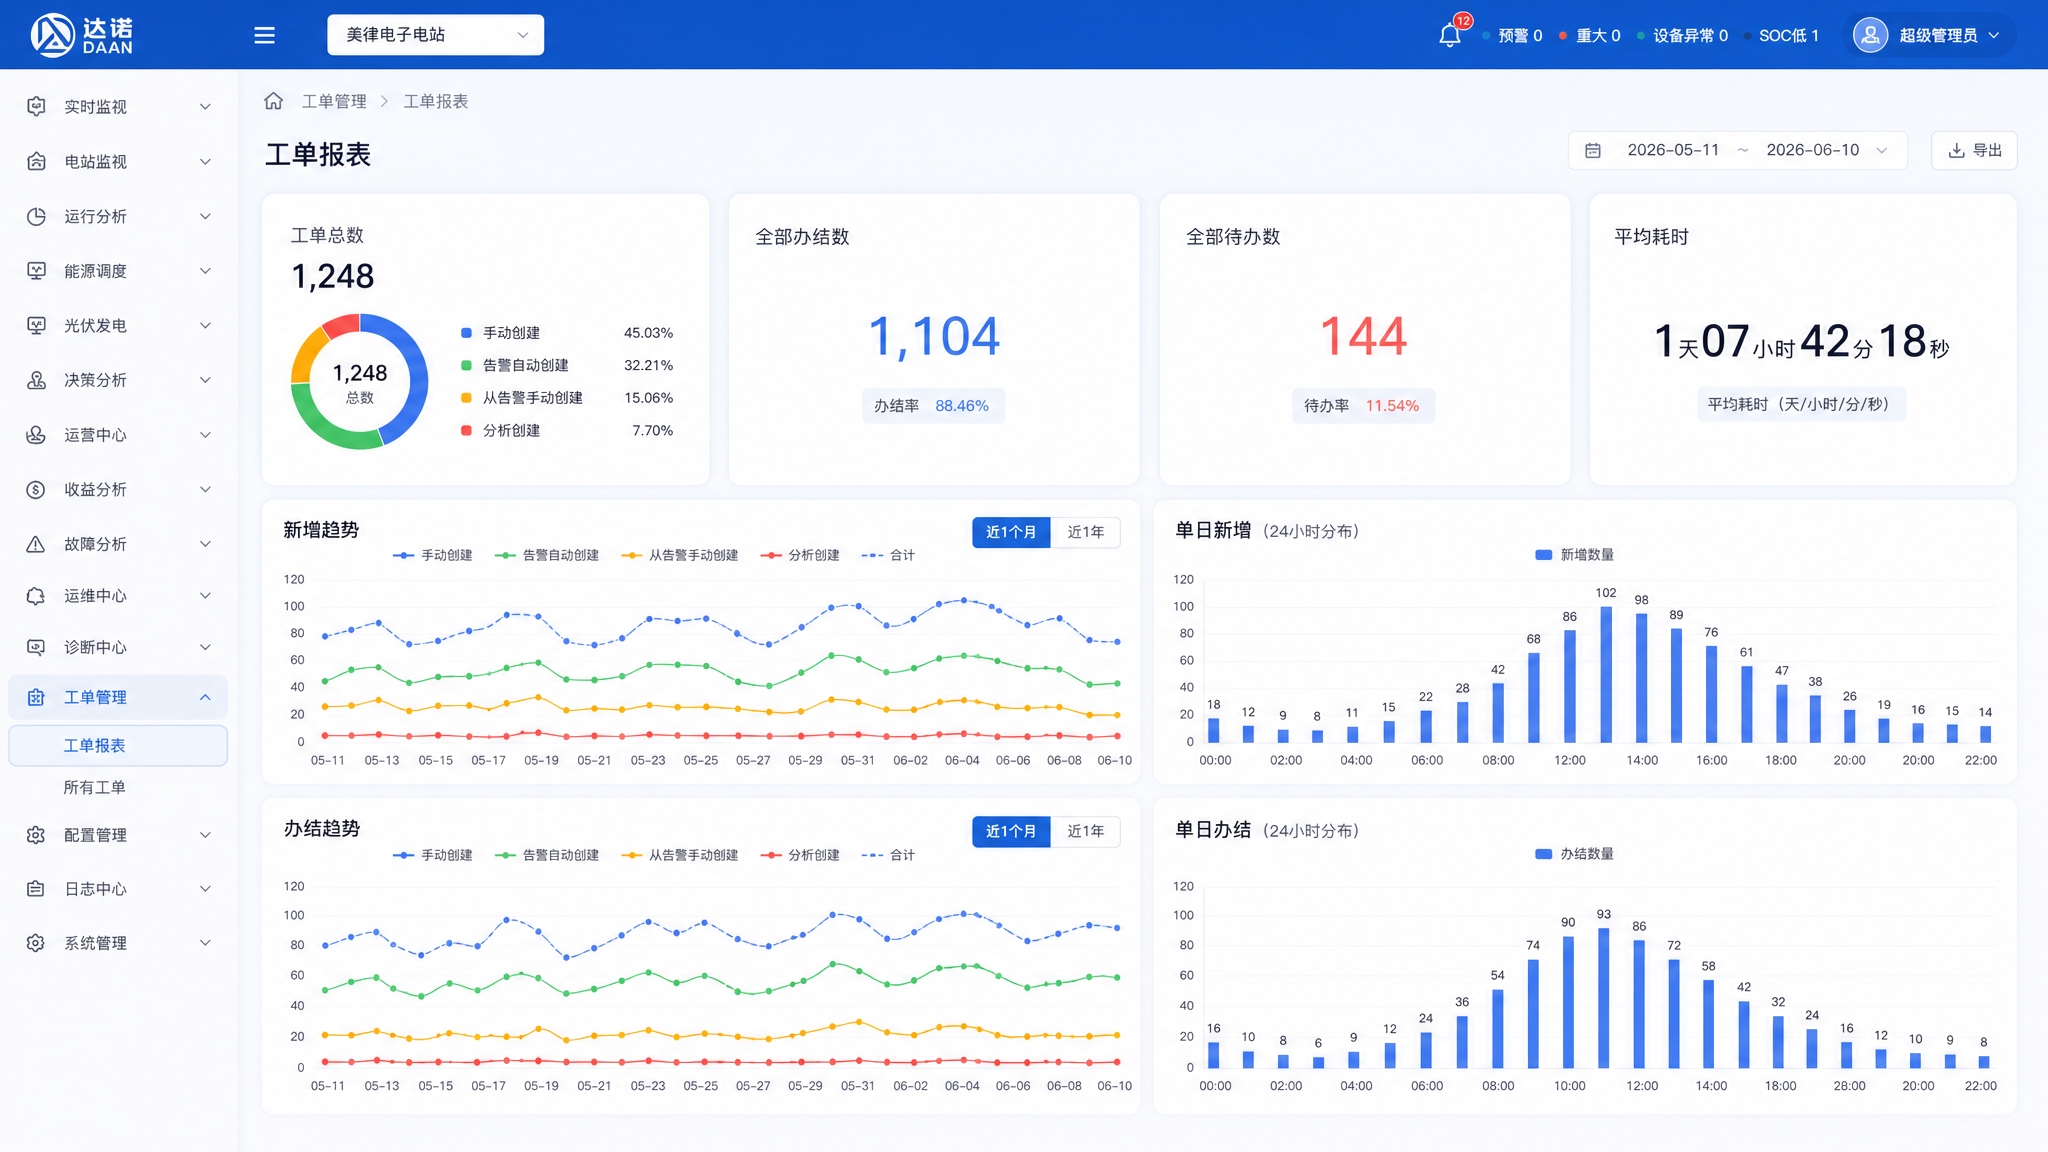Open the 美律电子电站 station dropdown
The width and height of the screenshot is (2048, 1152).
pyautogui.click(x=436, y=35)
